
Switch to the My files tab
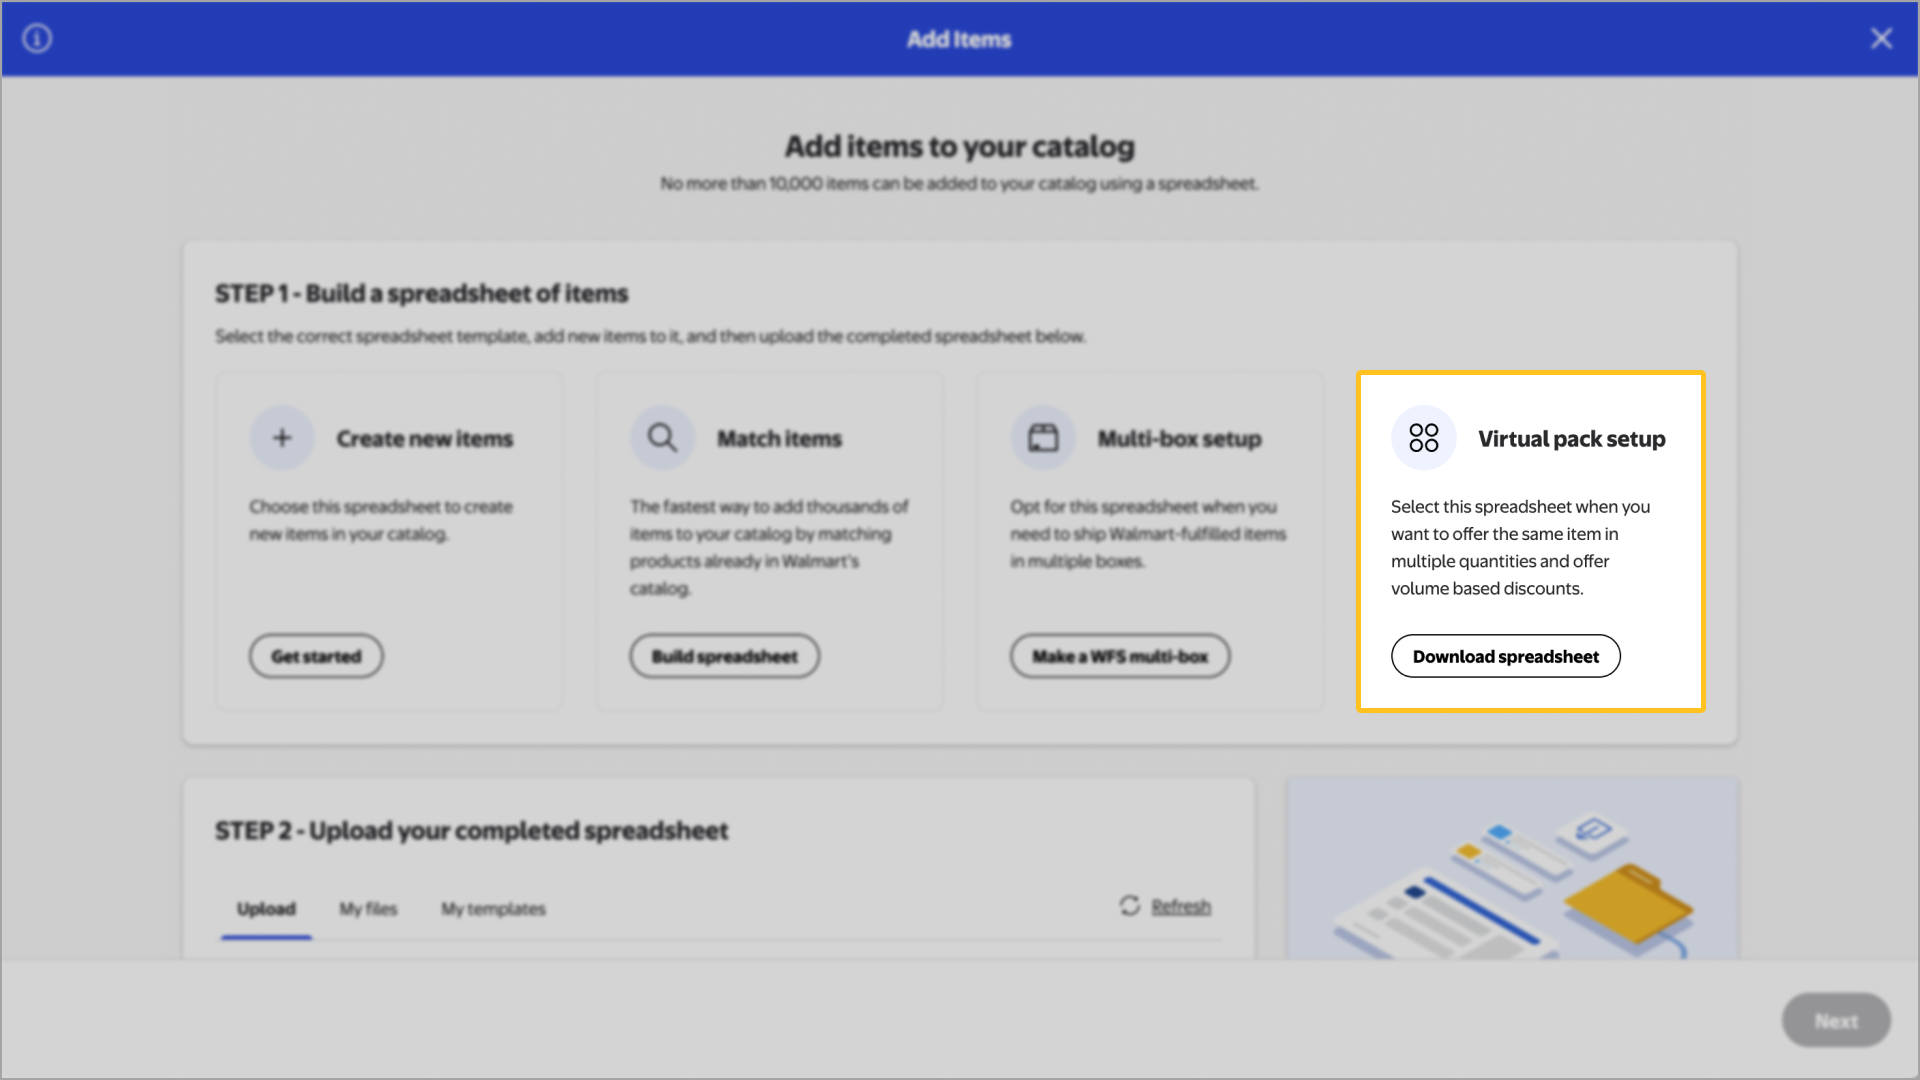368,909
